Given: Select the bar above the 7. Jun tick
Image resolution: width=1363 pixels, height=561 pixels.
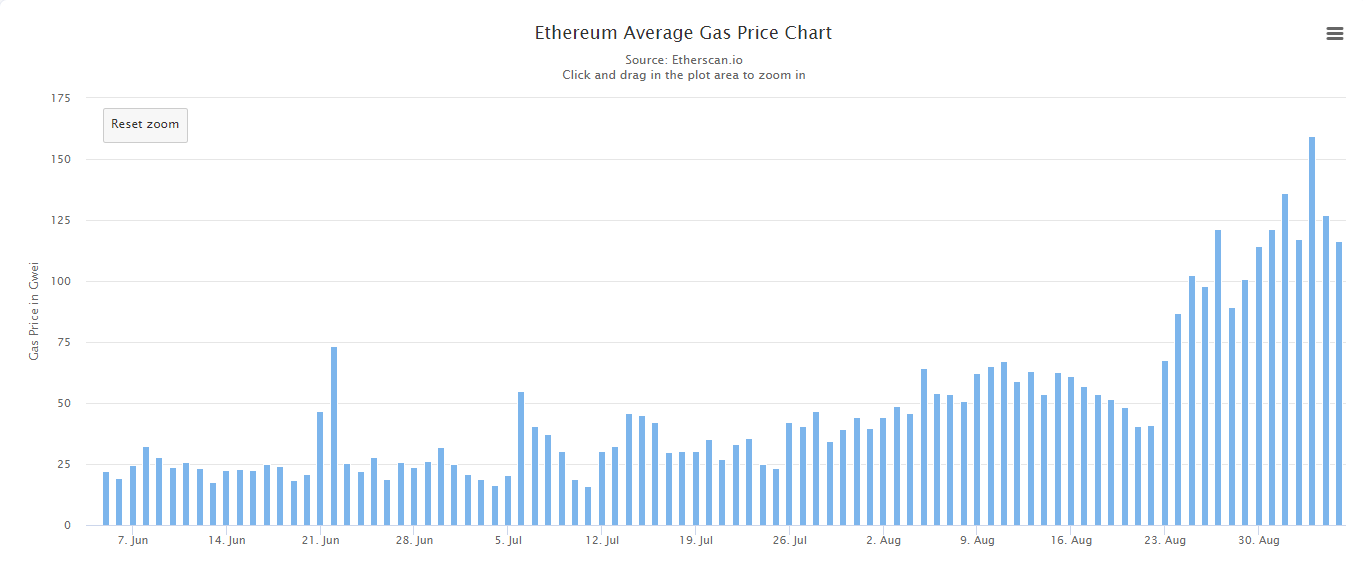Looking at the screenshot, I should click(133, 495).
